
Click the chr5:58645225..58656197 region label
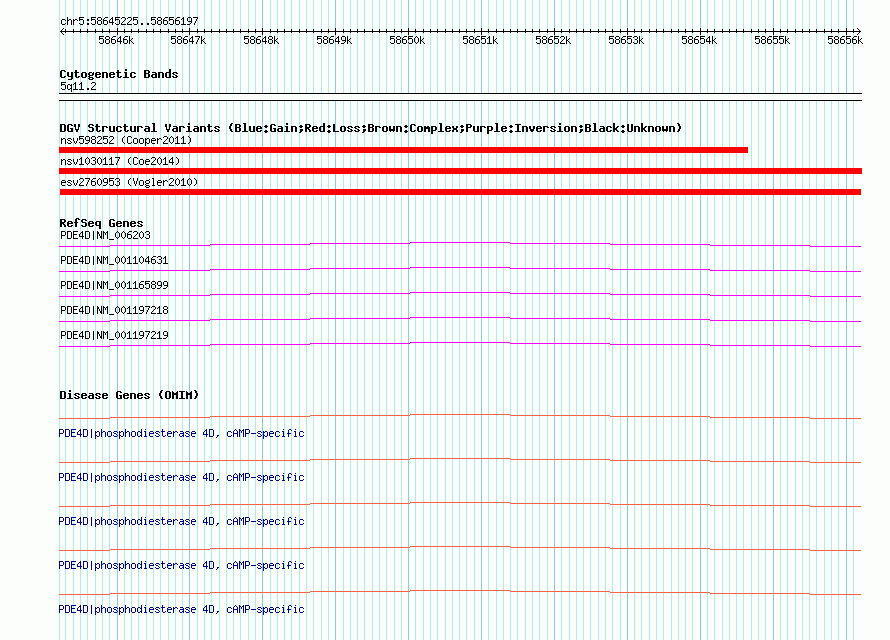click(x=129, y=21)
